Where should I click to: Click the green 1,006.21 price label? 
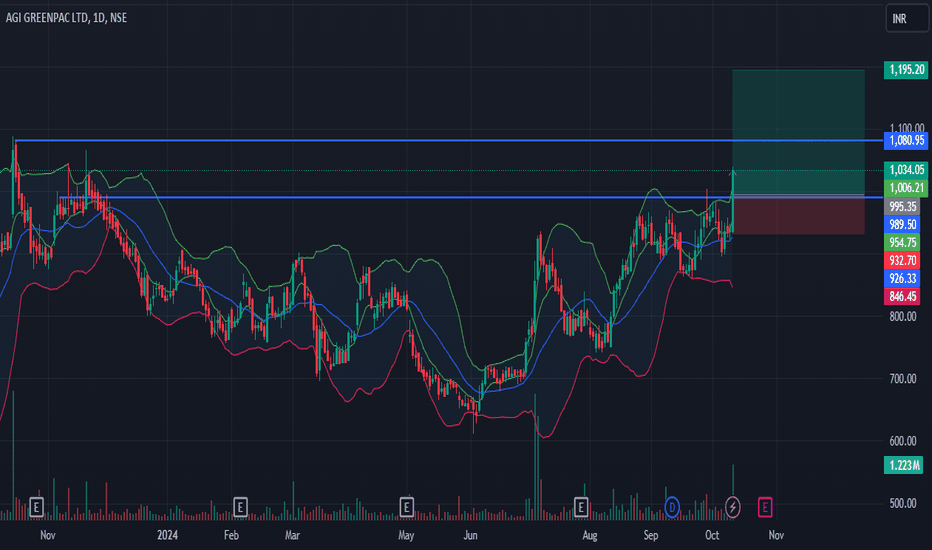coord(906,188)
